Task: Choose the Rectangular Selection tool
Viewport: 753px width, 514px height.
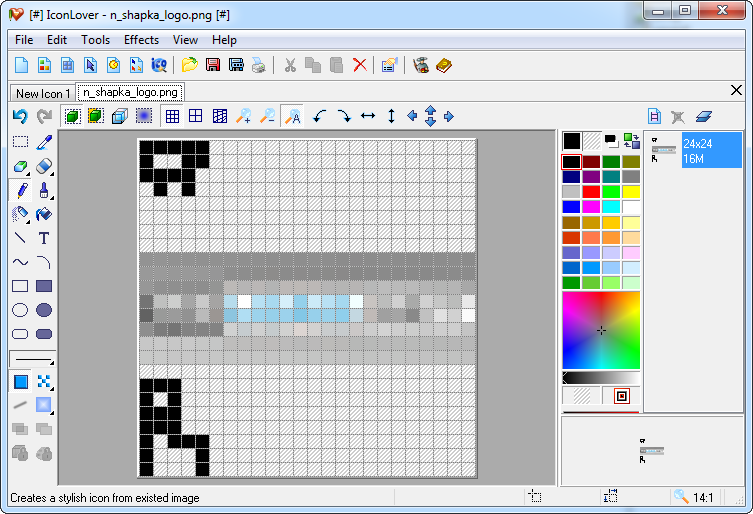Action: (x=20, y=142)
